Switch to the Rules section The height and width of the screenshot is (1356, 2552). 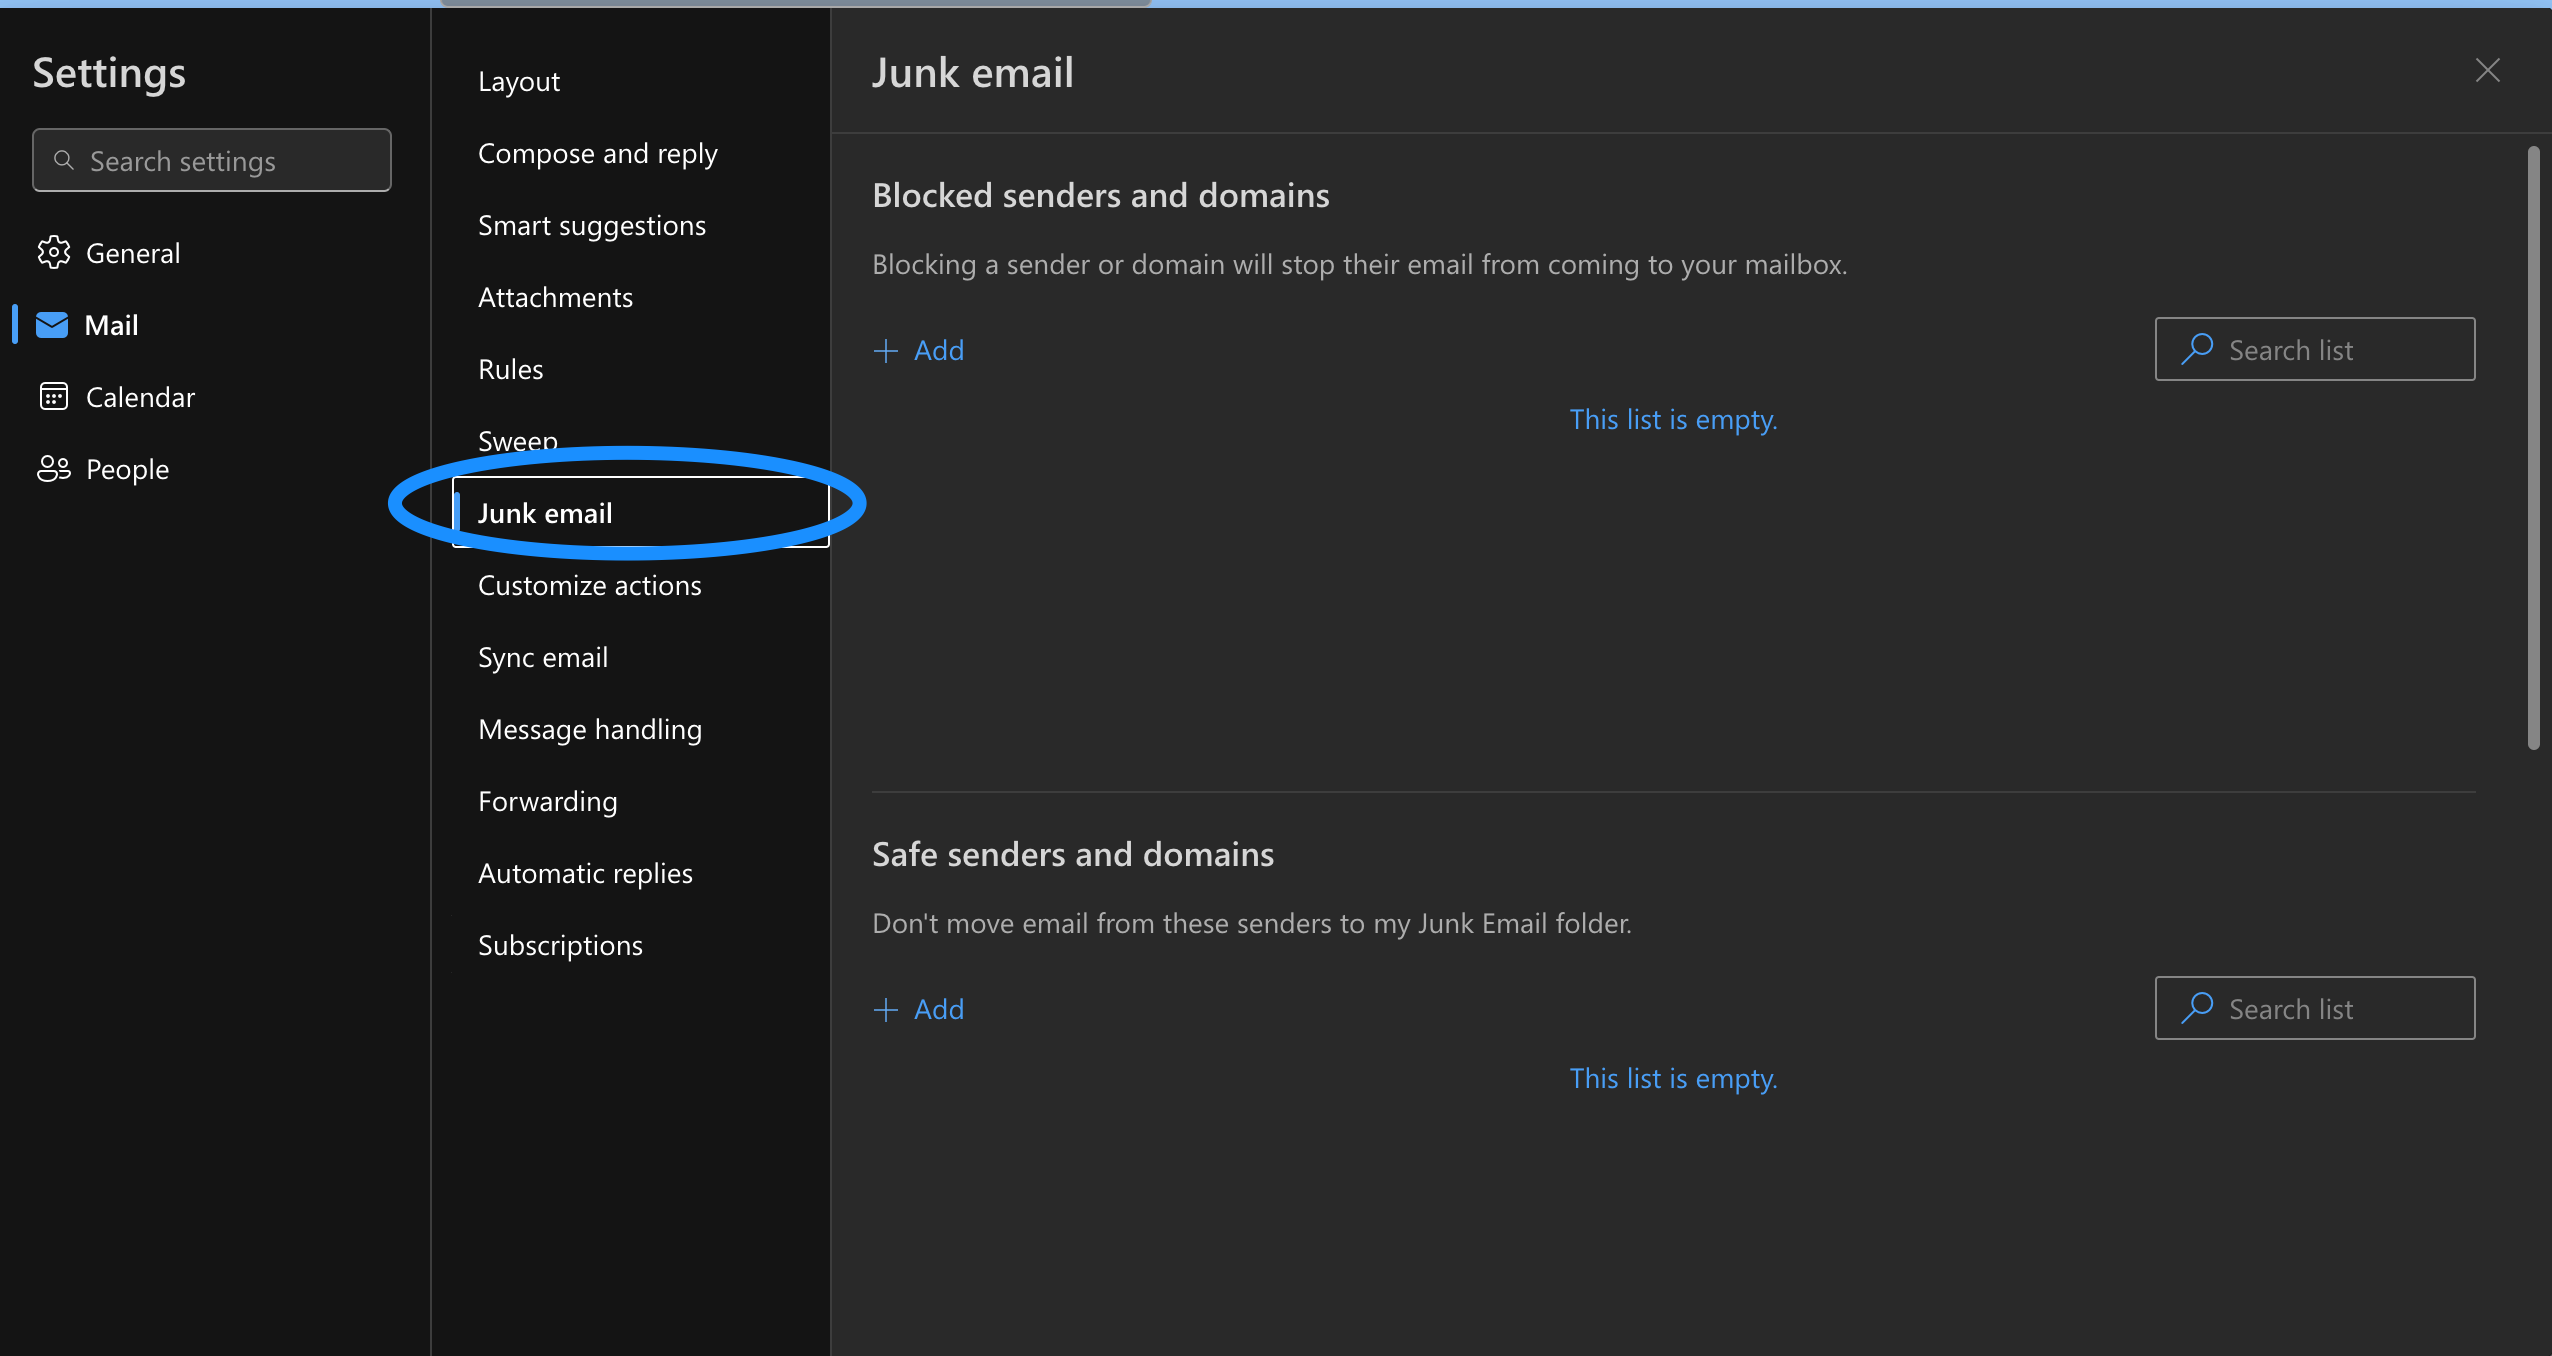(509, 368)
